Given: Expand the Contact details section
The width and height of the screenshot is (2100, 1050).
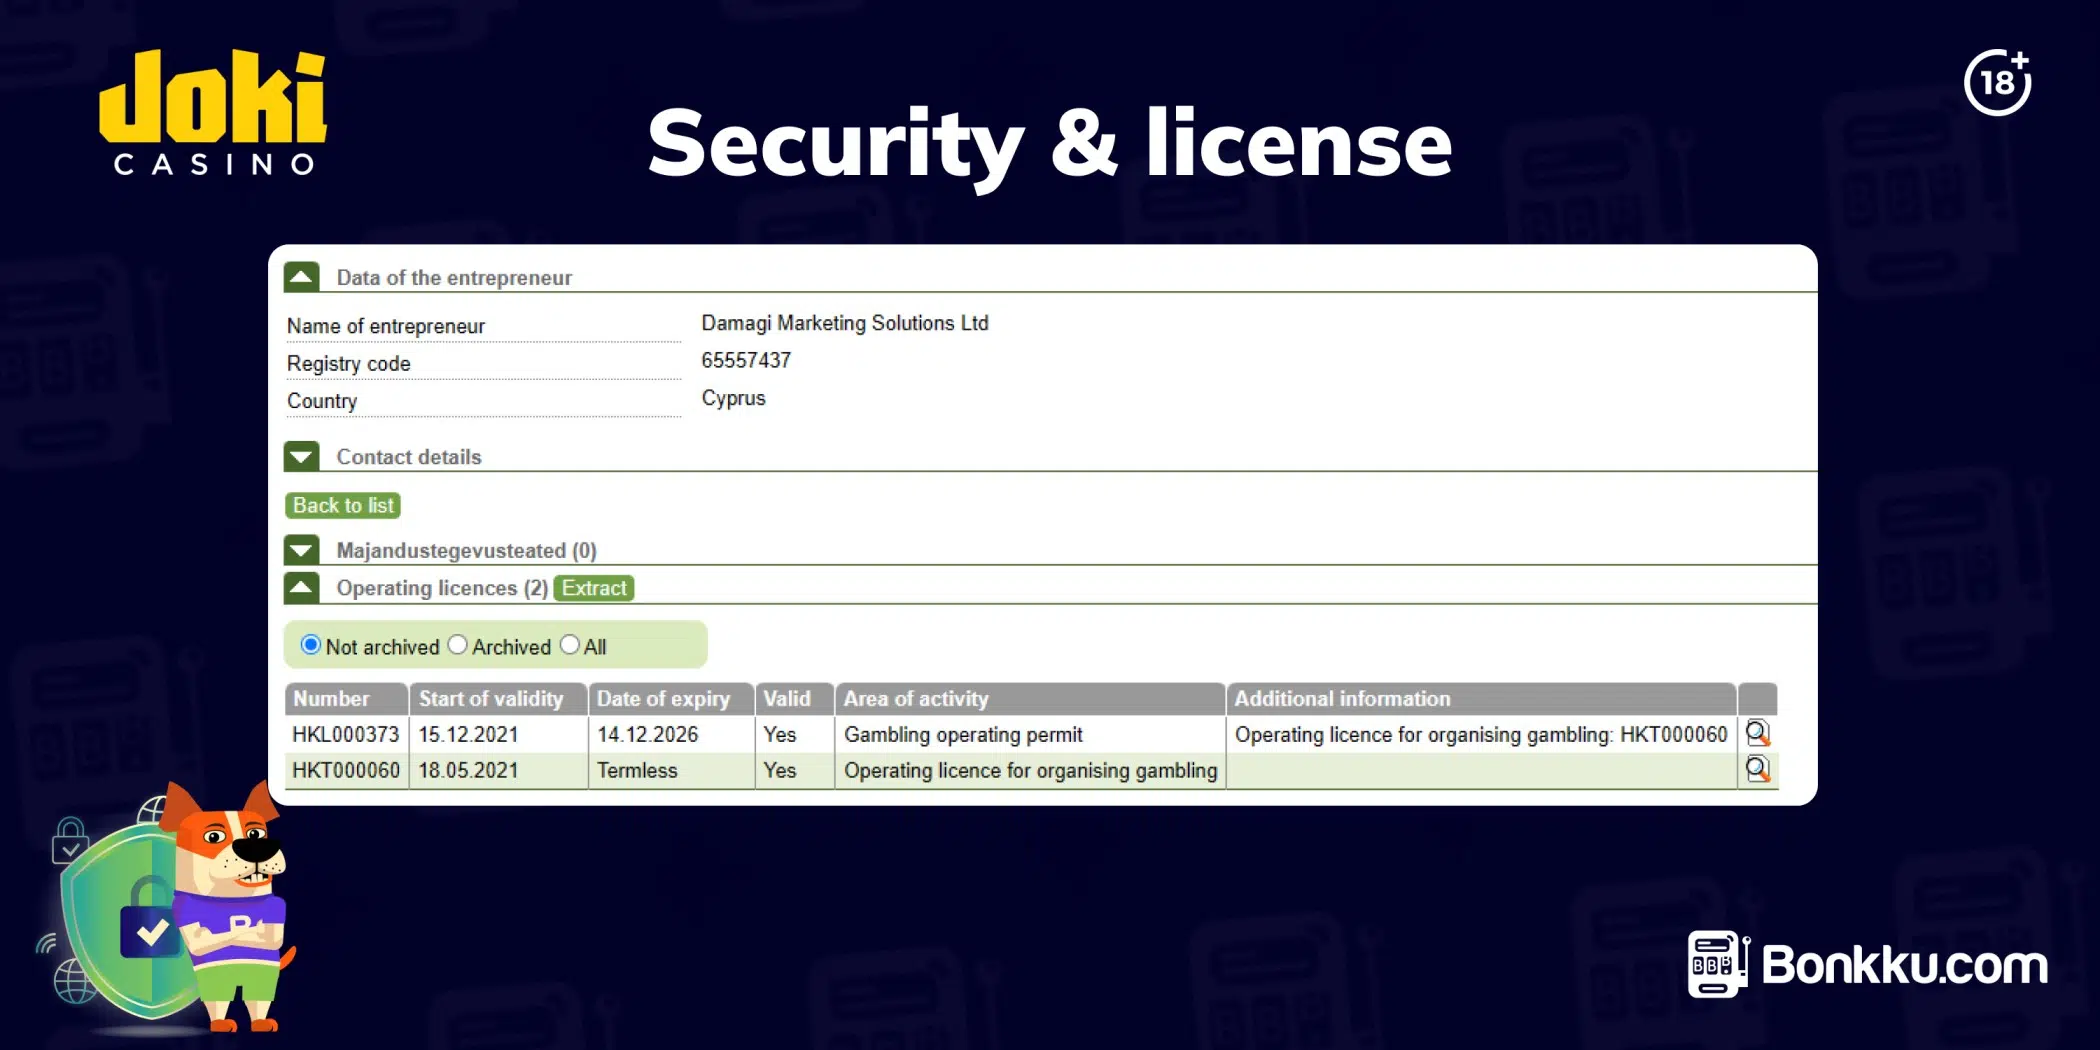Looking at the screenshot, I should (302, 457).
